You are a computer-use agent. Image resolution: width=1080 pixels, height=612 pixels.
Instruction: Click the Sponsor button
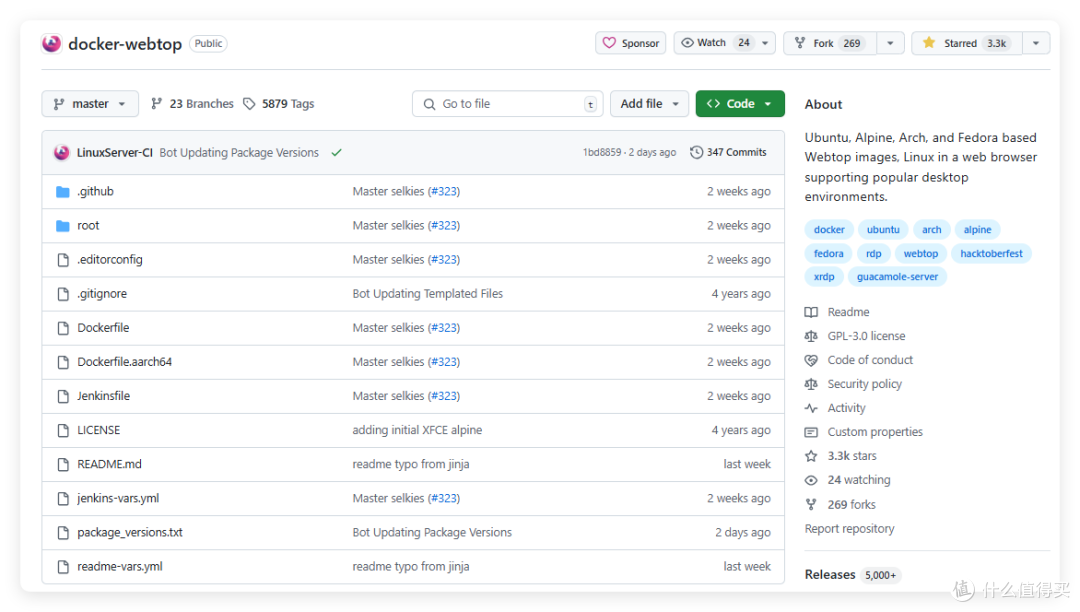(x=630, y=43)
